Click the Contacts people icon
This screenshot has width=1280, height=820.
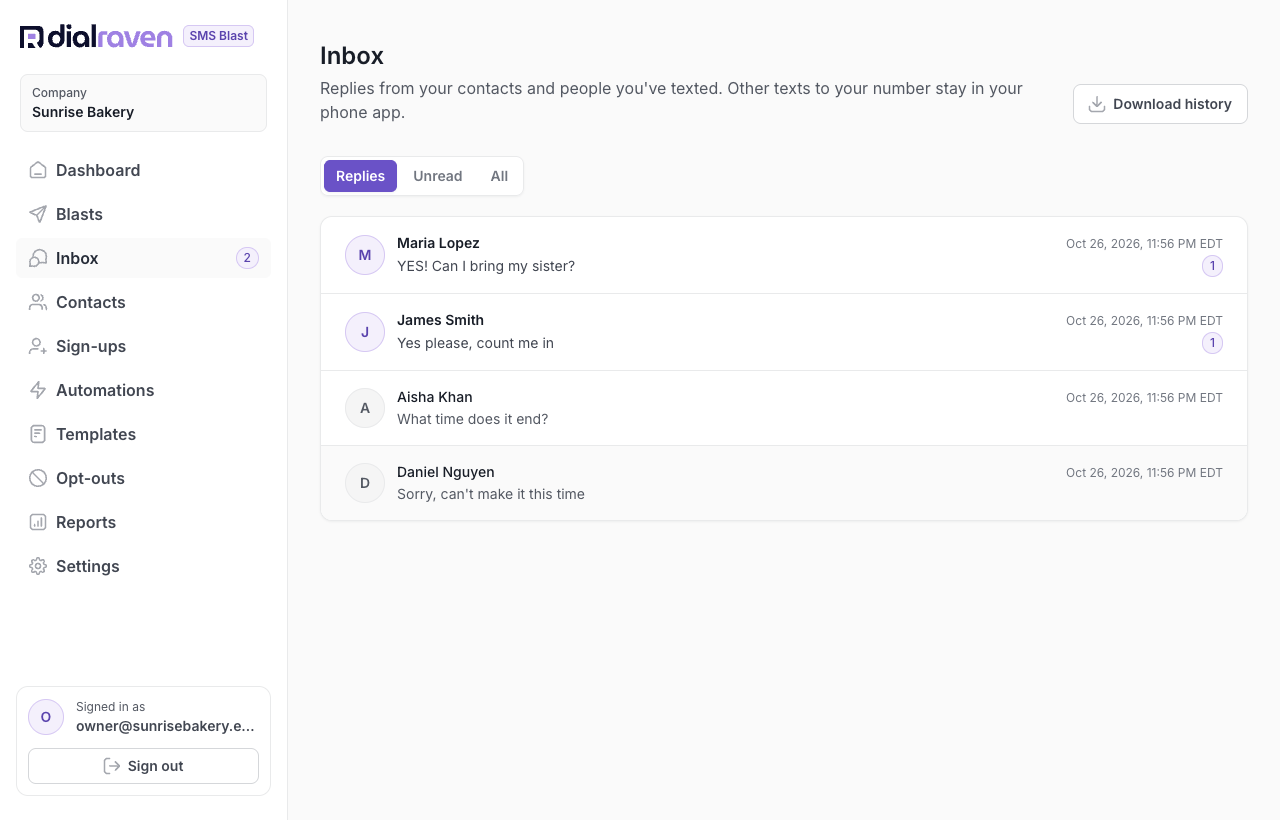[x=38, y=302]
